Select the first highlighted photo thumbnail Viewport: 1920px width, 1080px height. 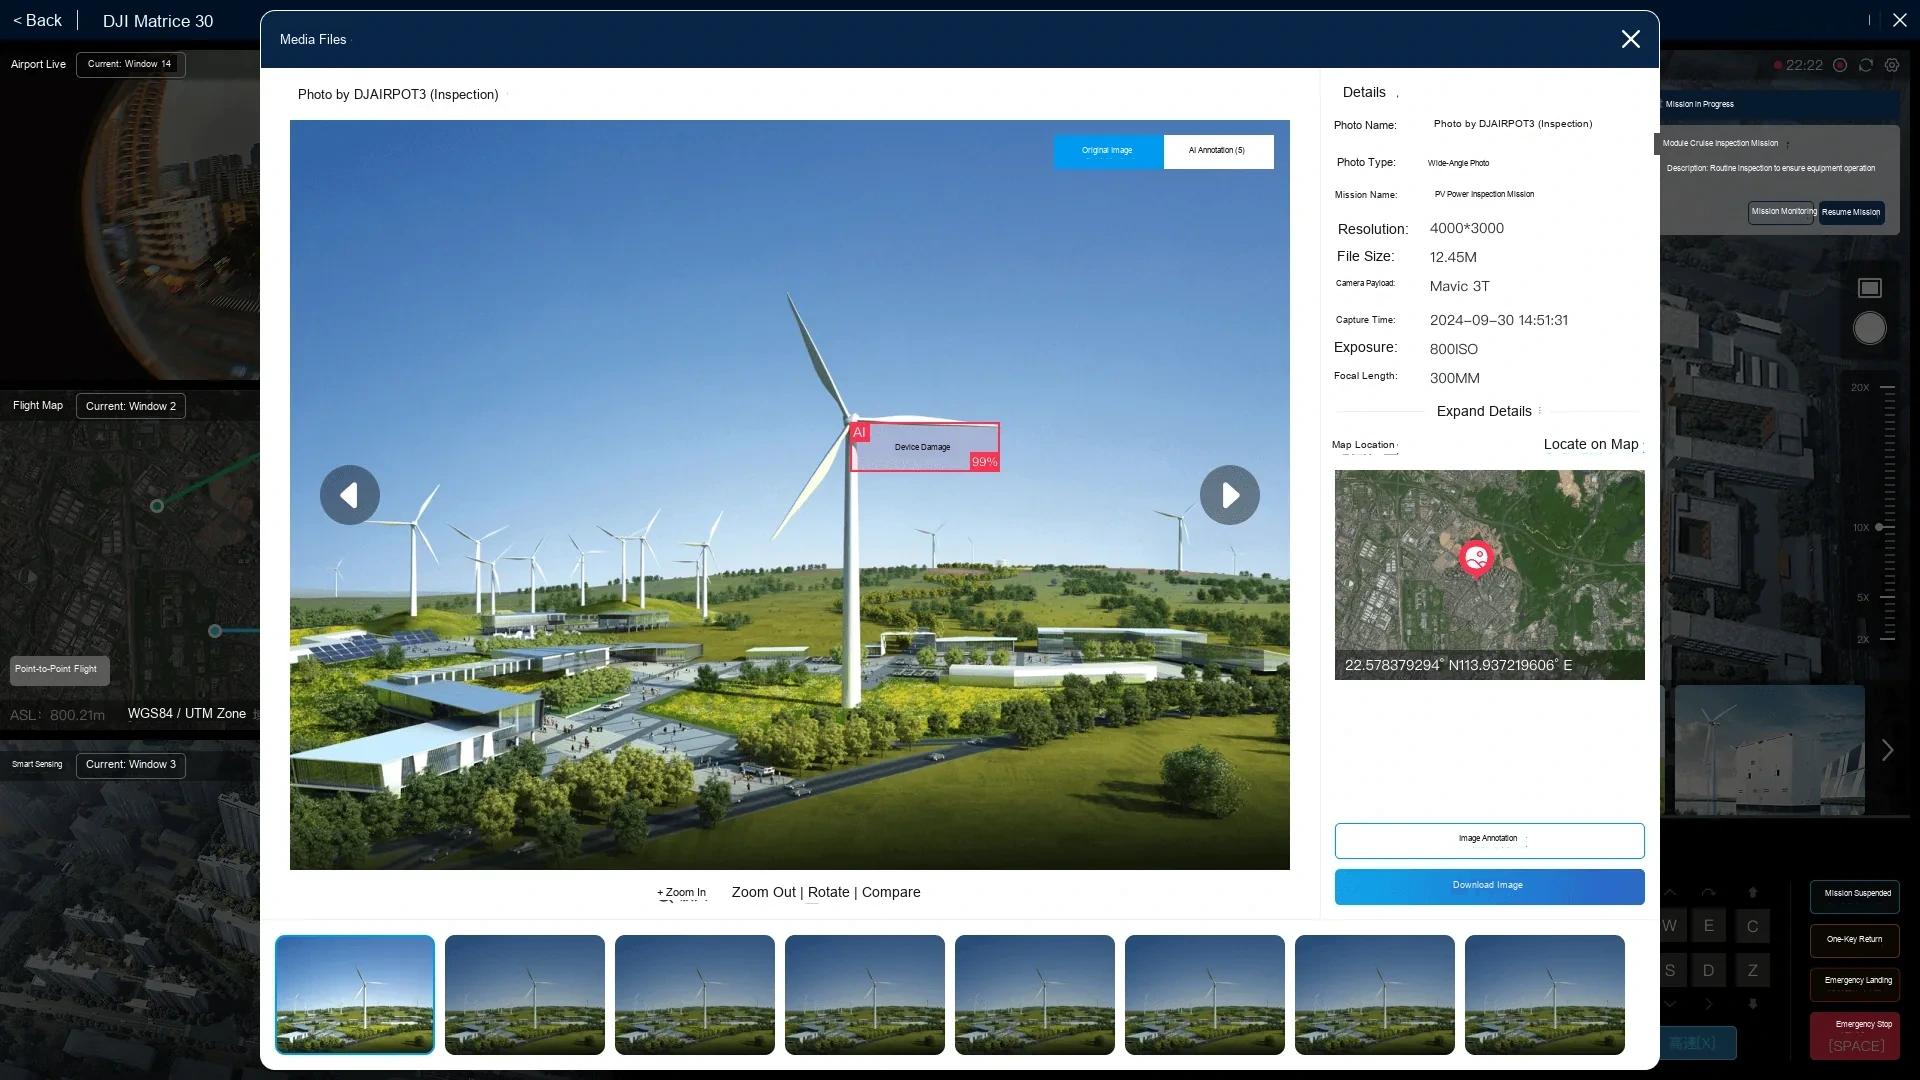pyautogui.click(x=355, y=994)
